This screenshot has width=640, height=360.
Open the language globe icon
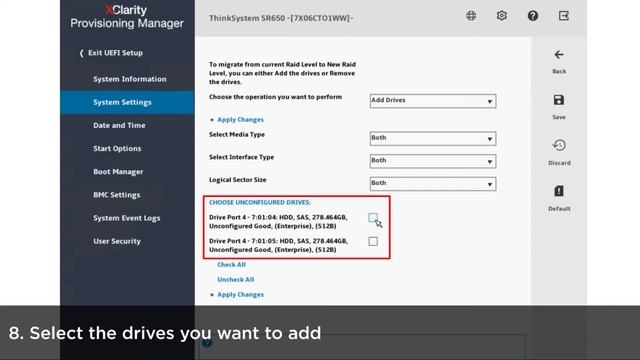click(x=471, y=16)
